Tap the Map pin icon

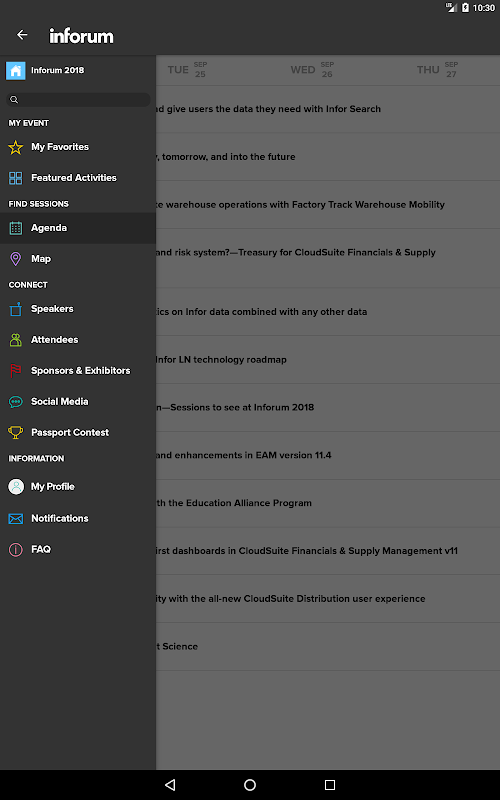16,259
